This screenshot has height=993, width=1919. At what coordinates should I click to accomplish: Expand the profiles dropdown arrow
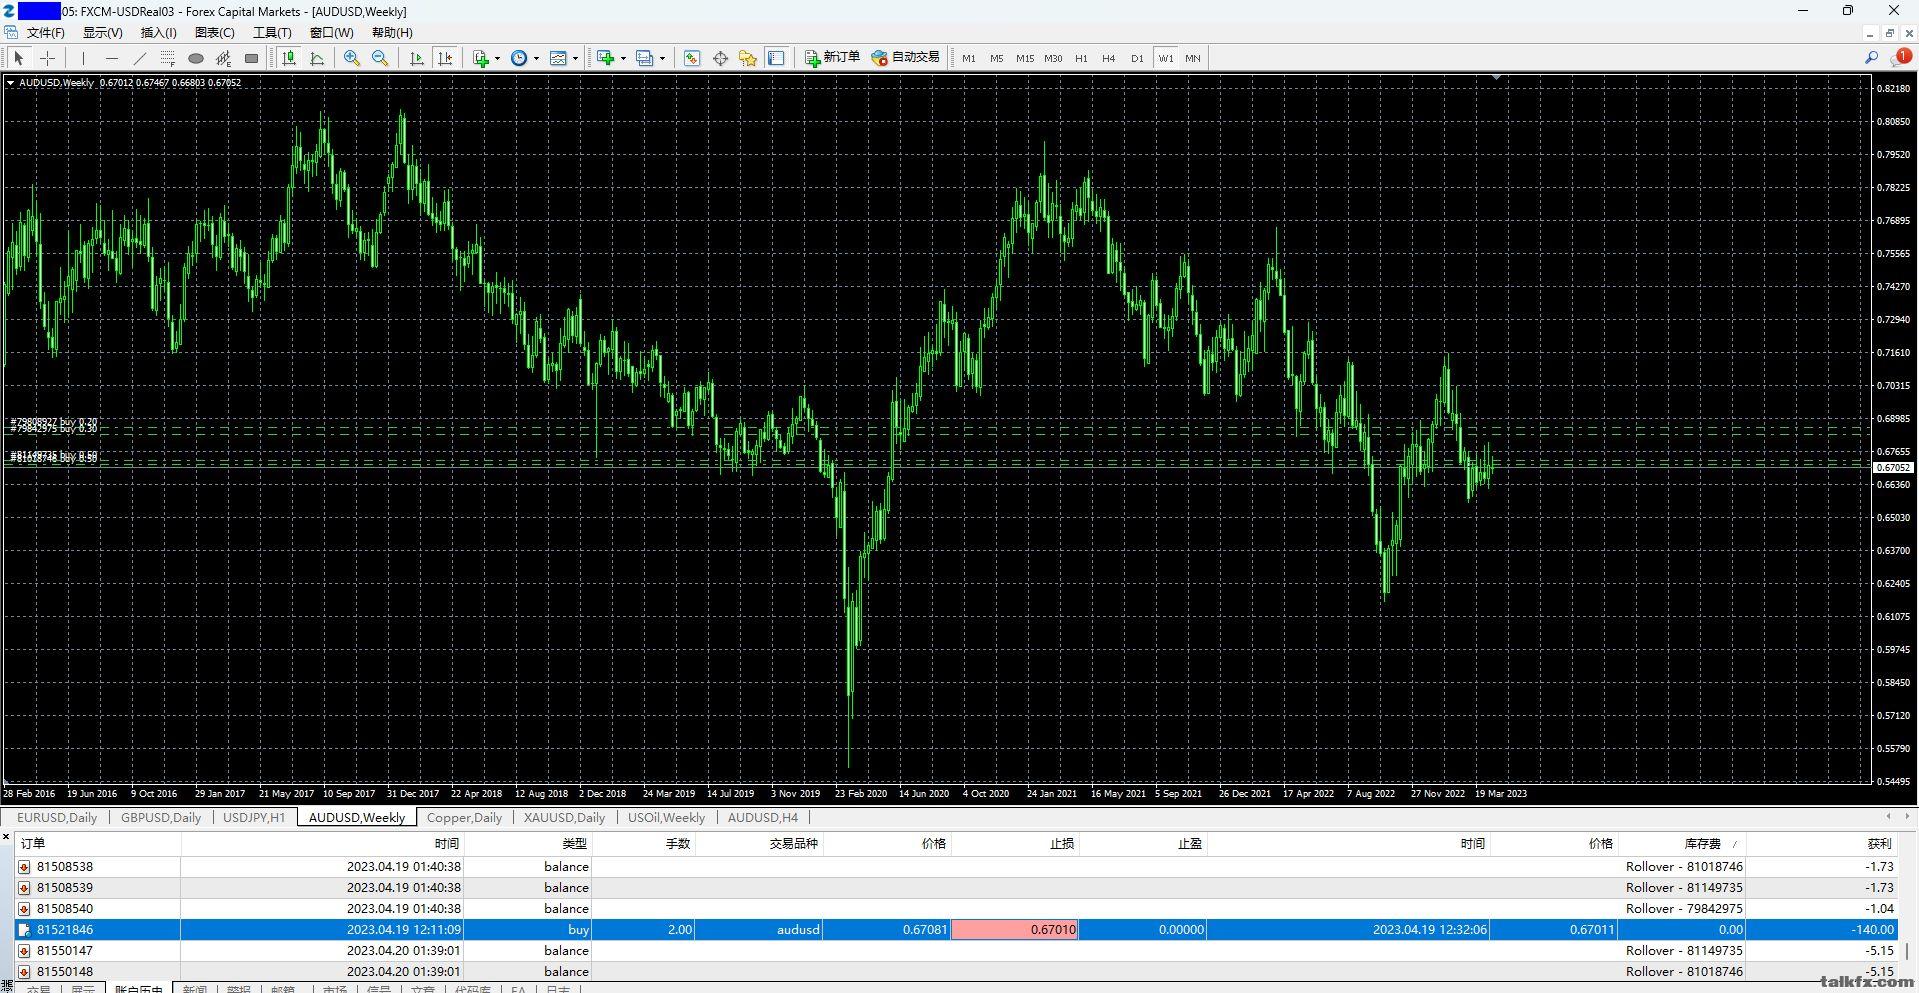[x=662, y=58]
